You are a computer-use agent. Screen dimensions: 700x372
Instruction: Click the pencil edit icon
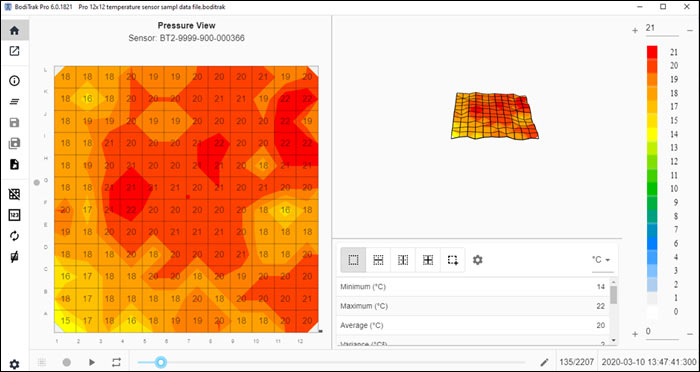(x=544, y=362)
